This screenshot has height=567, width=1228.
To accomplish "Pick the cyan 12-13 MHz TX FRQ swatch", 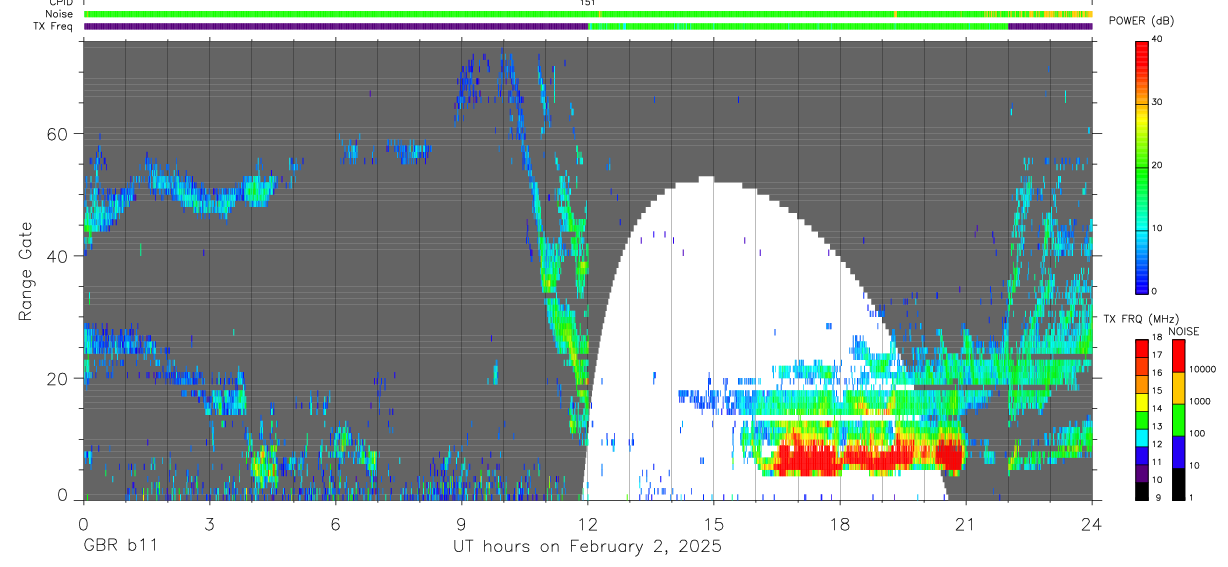I will coord(1141,438).
